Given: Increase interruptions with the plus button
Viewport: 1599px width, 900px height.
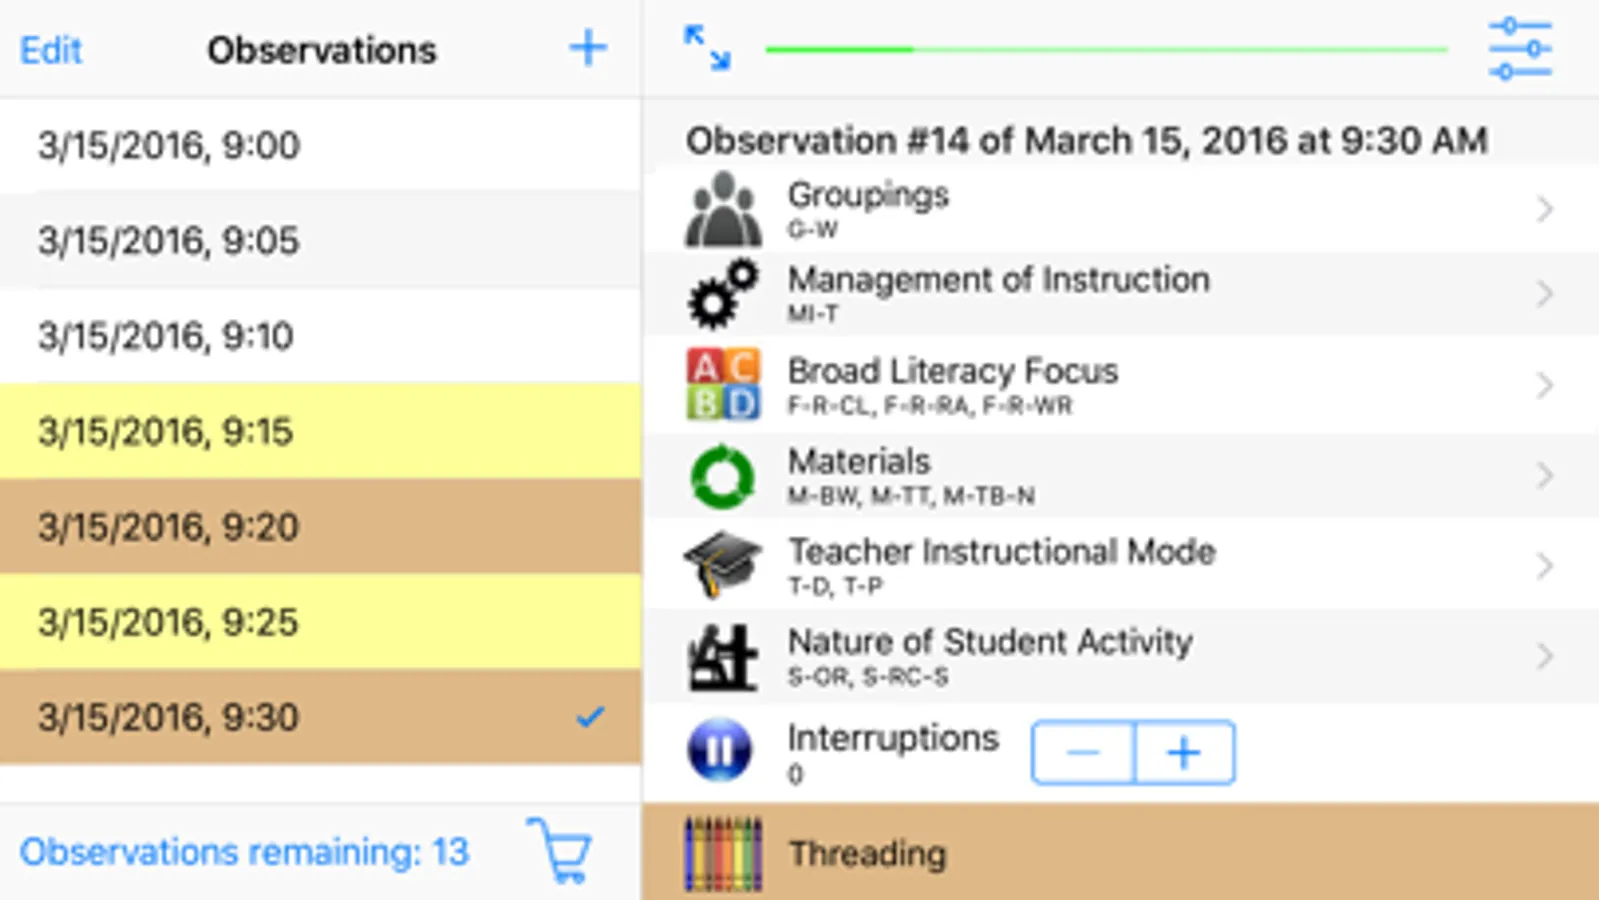Looking at the screenshot, I should [x=1184, y=752].
